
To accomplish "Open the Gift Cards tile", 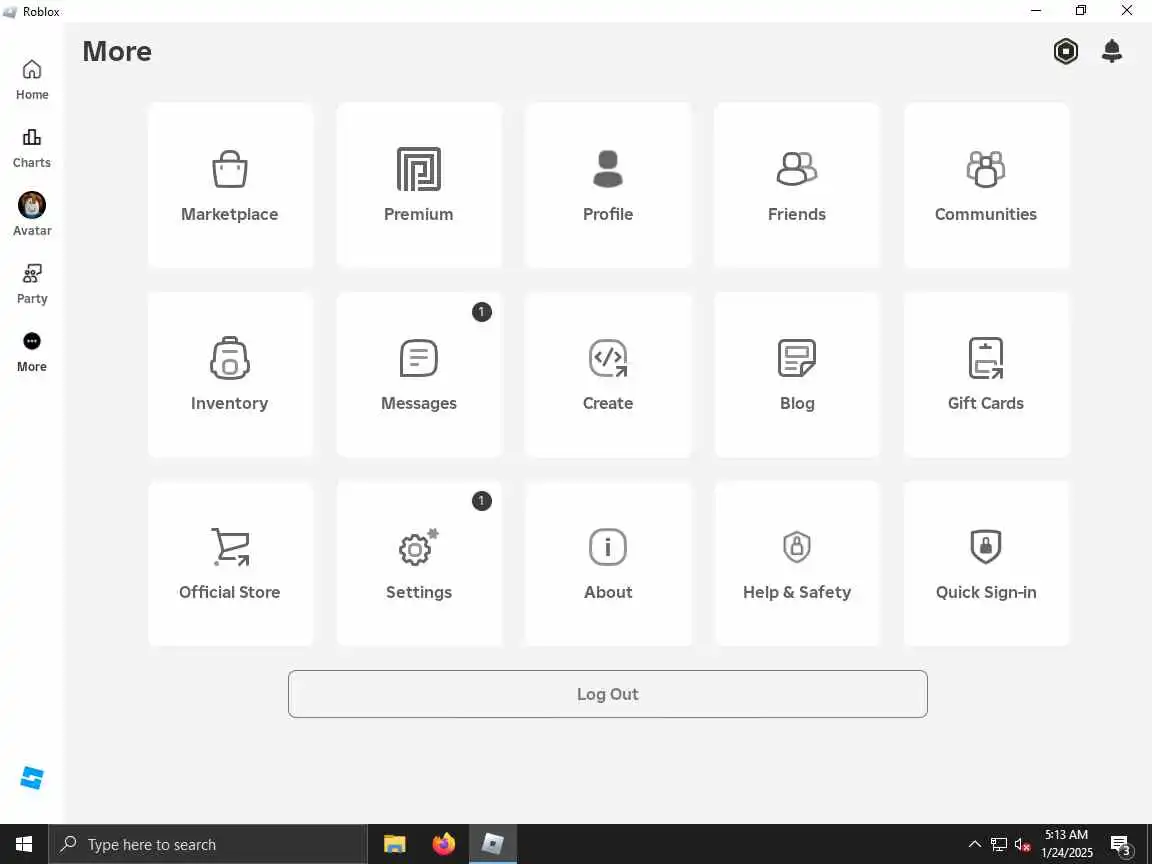I will click(986, 375).
